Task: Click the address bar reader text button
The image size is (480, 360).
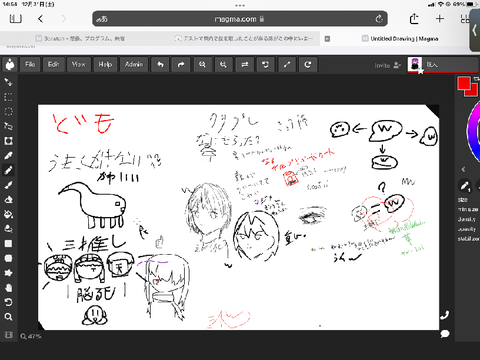Action: (102, 19)
